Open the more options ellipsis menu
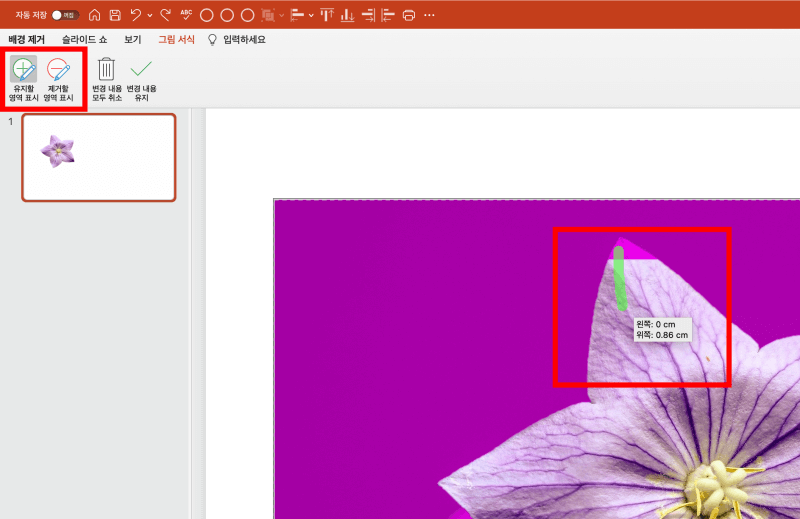Screen dimensions: 800x519 tap(430, 15)
